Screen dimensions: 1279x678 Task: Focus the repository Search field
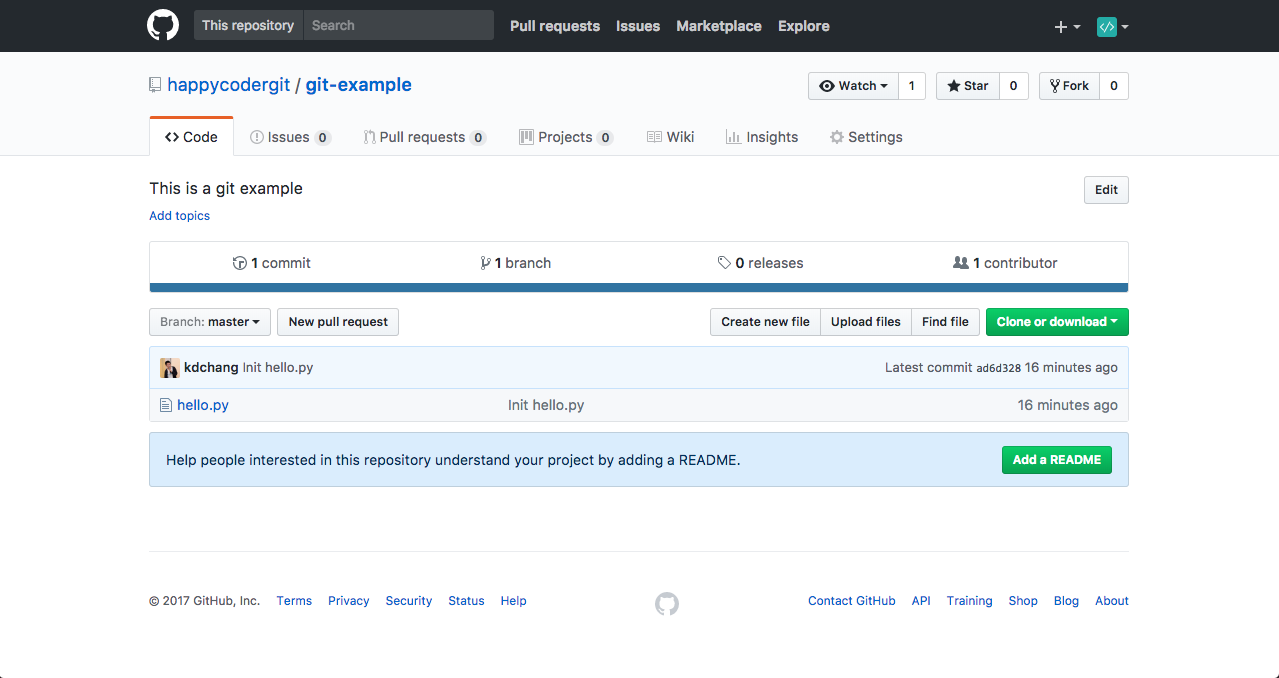398,25
